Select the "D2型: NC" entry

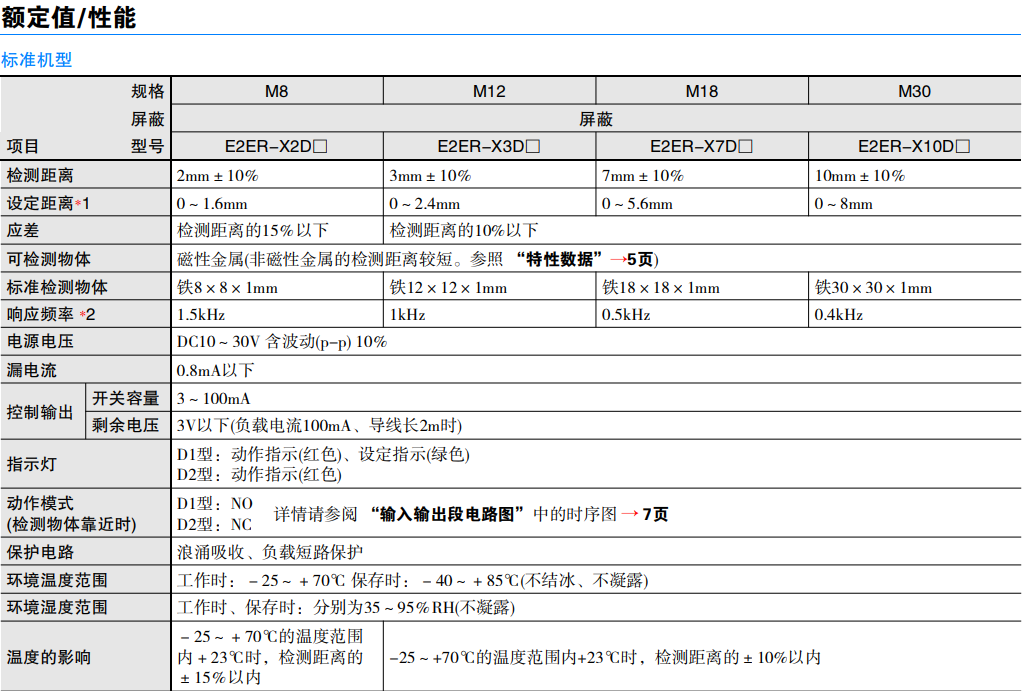click(214, 525)
